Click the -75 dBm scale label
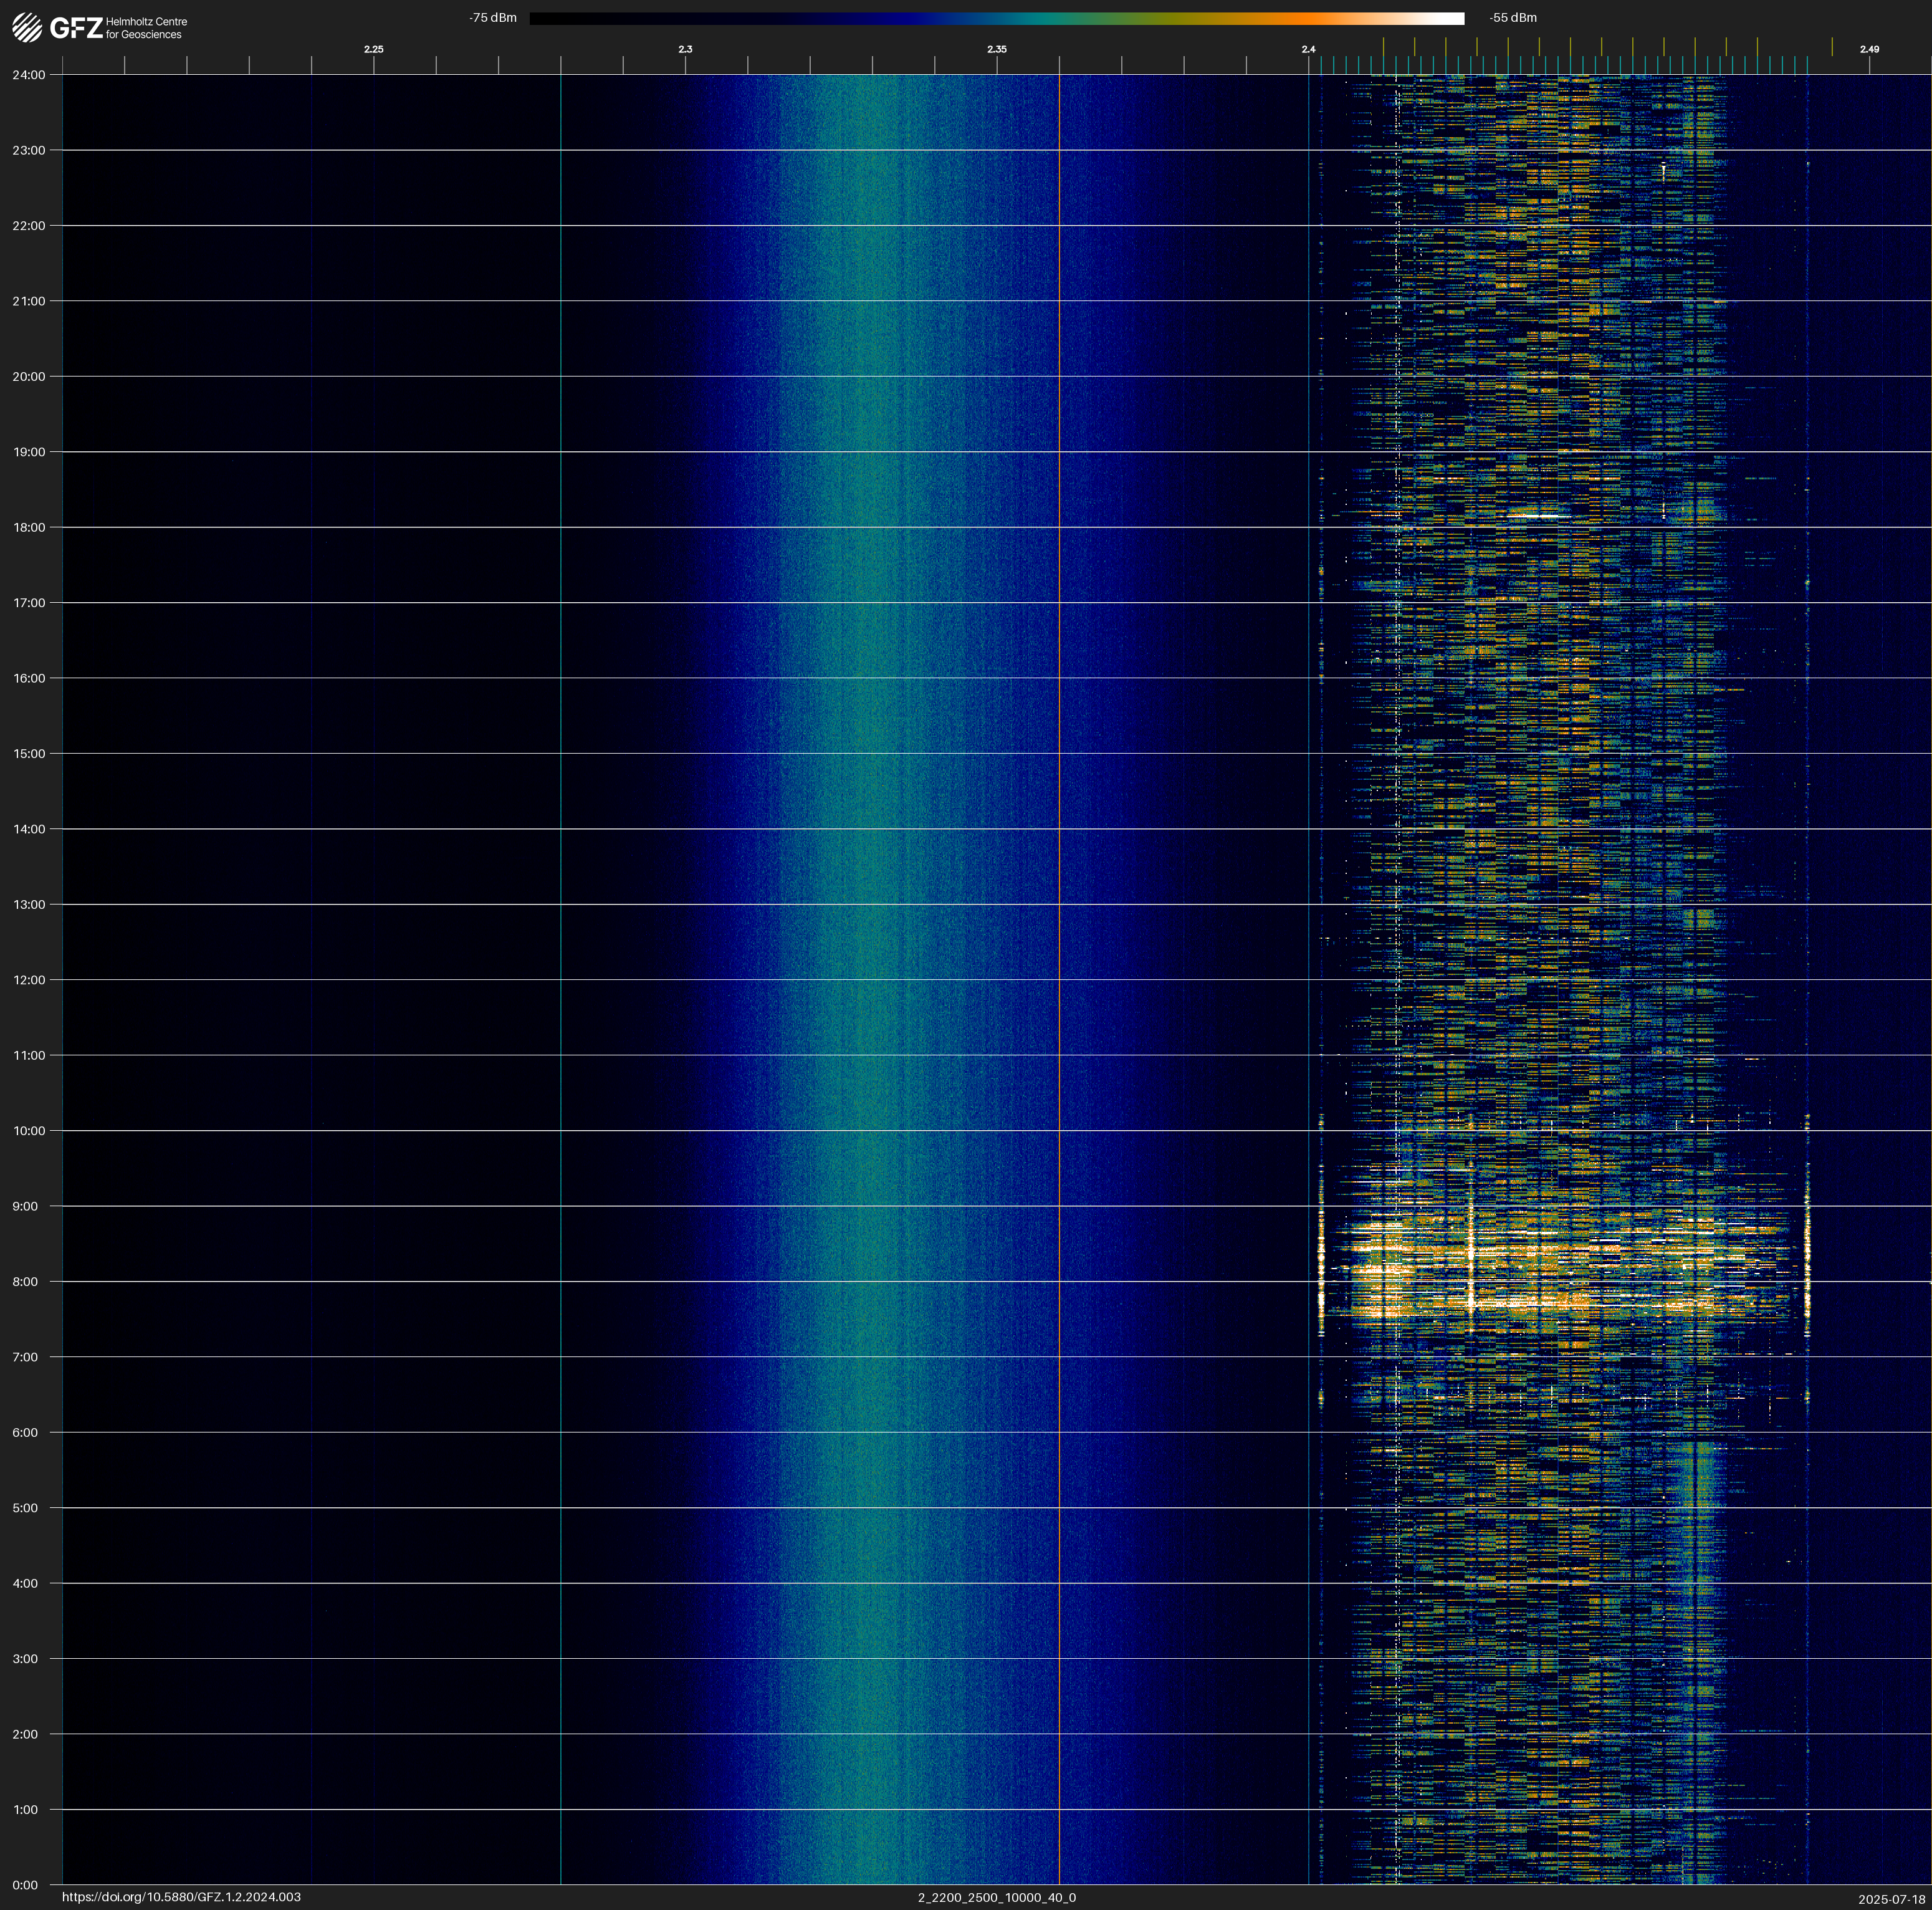 [x=493, y=18]
